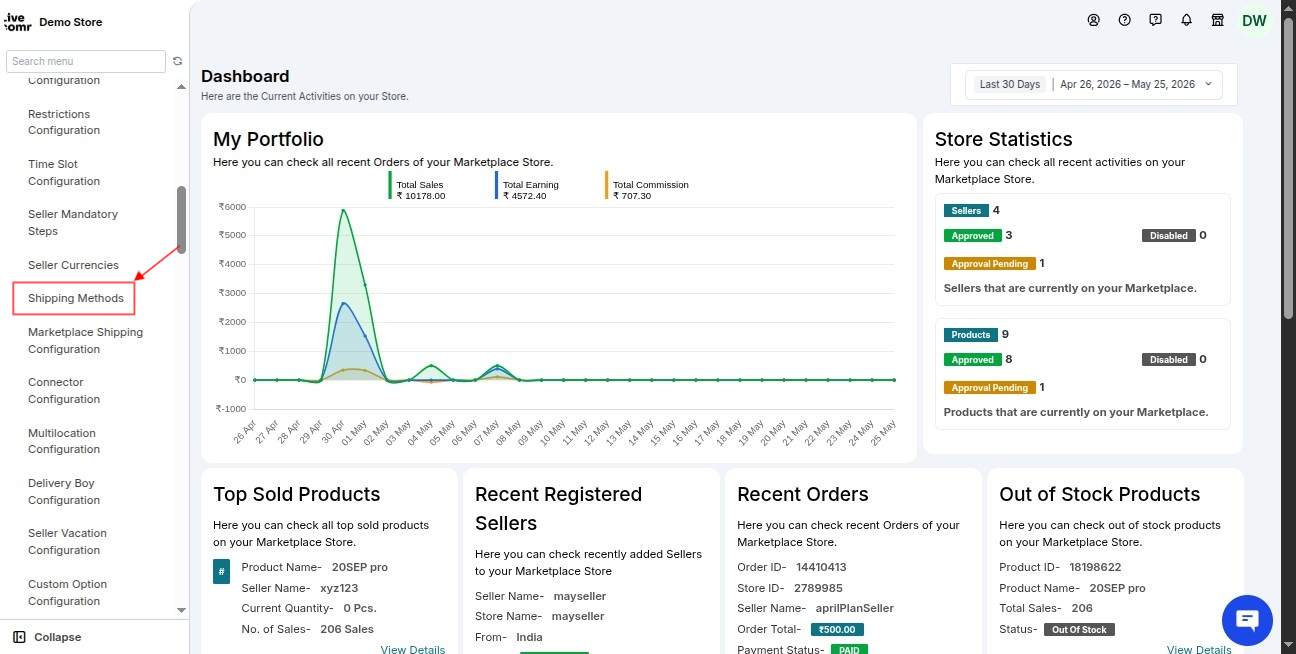Screen dimensions: 1296x654
Task: Click View Details under Out of Stock Products
Action: click(x=1199, y=649)
